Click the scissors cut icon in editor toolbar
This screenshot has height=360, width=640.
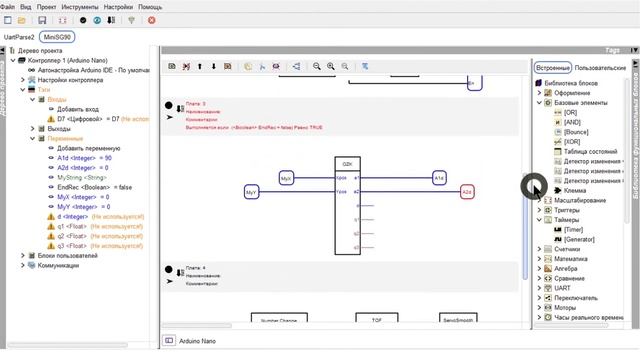(x=262, y=66)
